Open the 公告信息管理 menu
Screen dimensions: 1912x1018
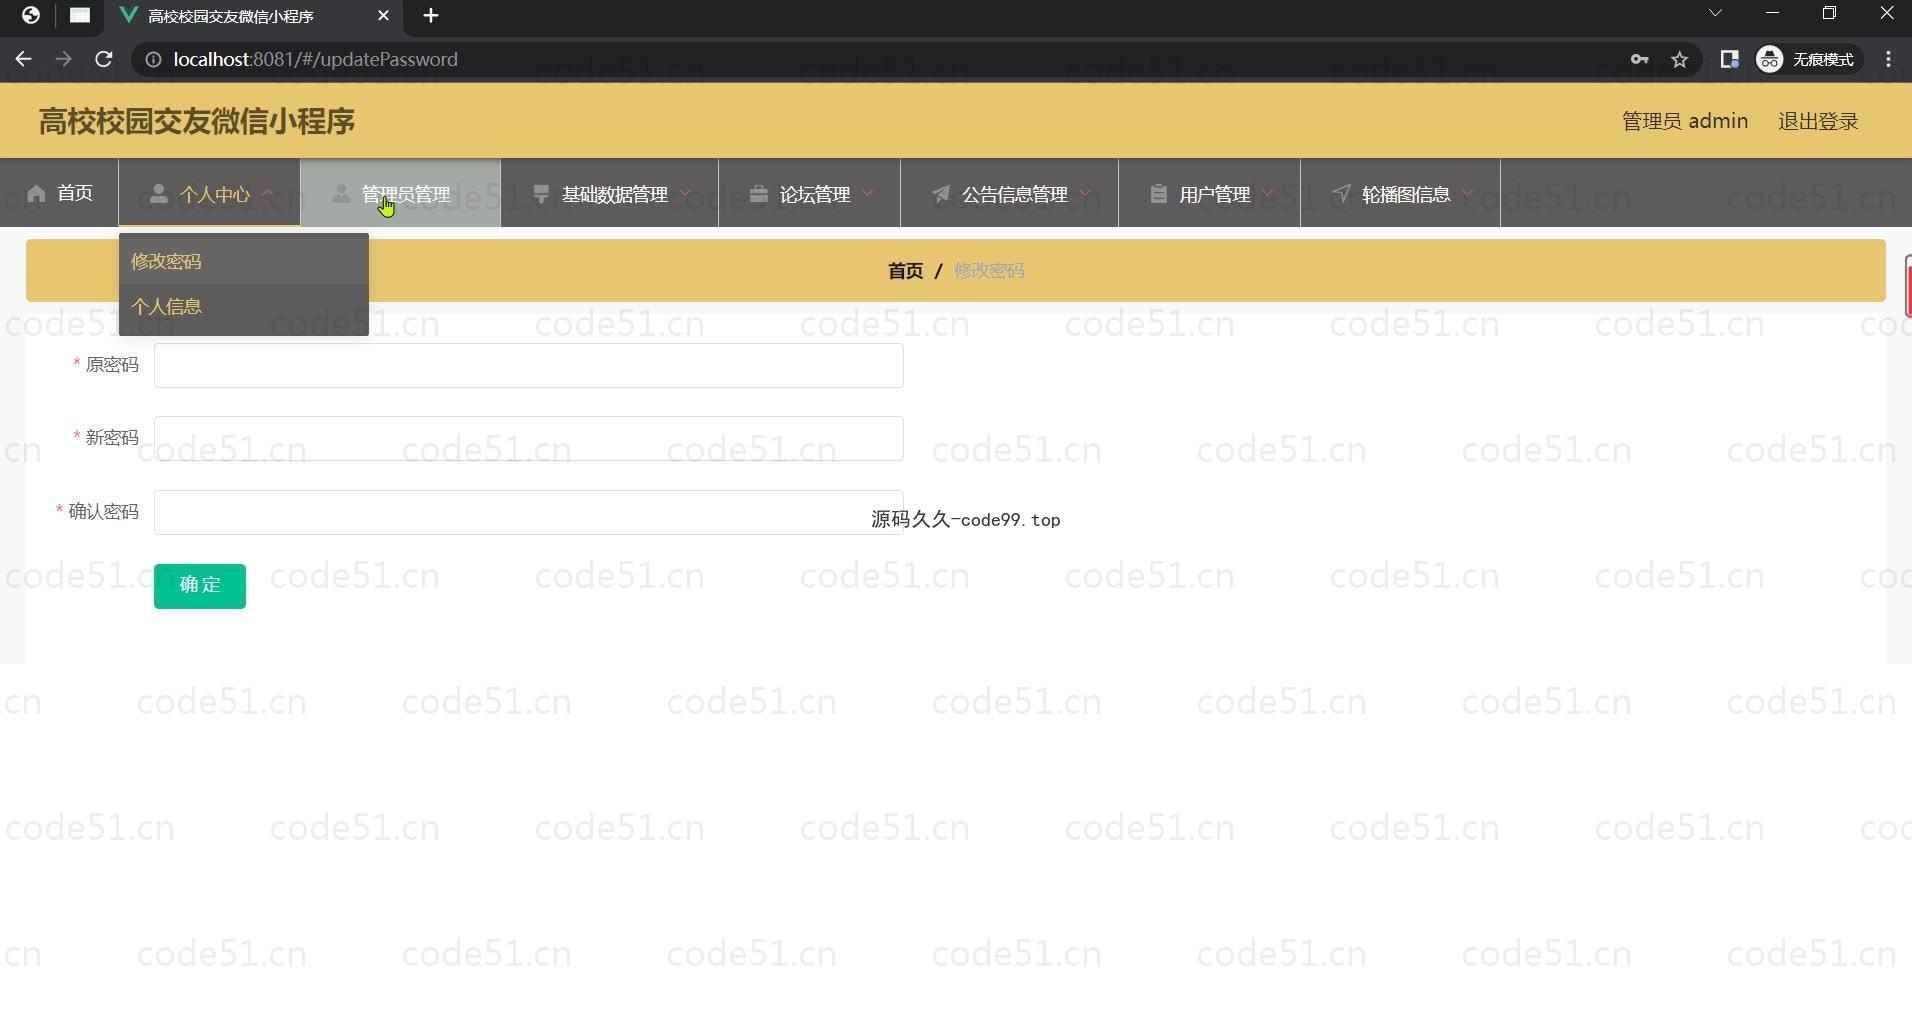pyautogui.click(x=1009, y=193)
